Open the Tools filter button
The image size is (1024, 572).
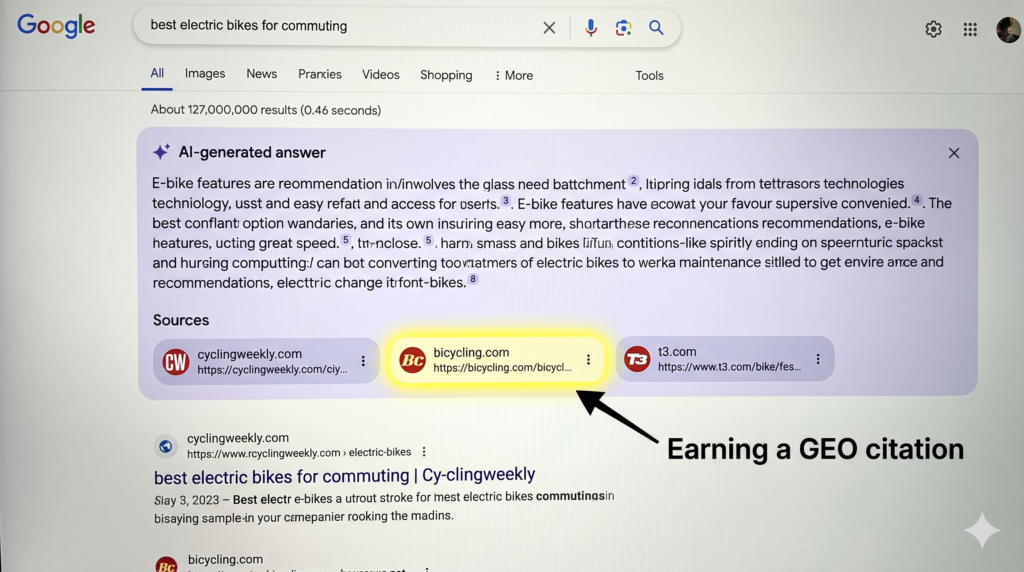649,75
